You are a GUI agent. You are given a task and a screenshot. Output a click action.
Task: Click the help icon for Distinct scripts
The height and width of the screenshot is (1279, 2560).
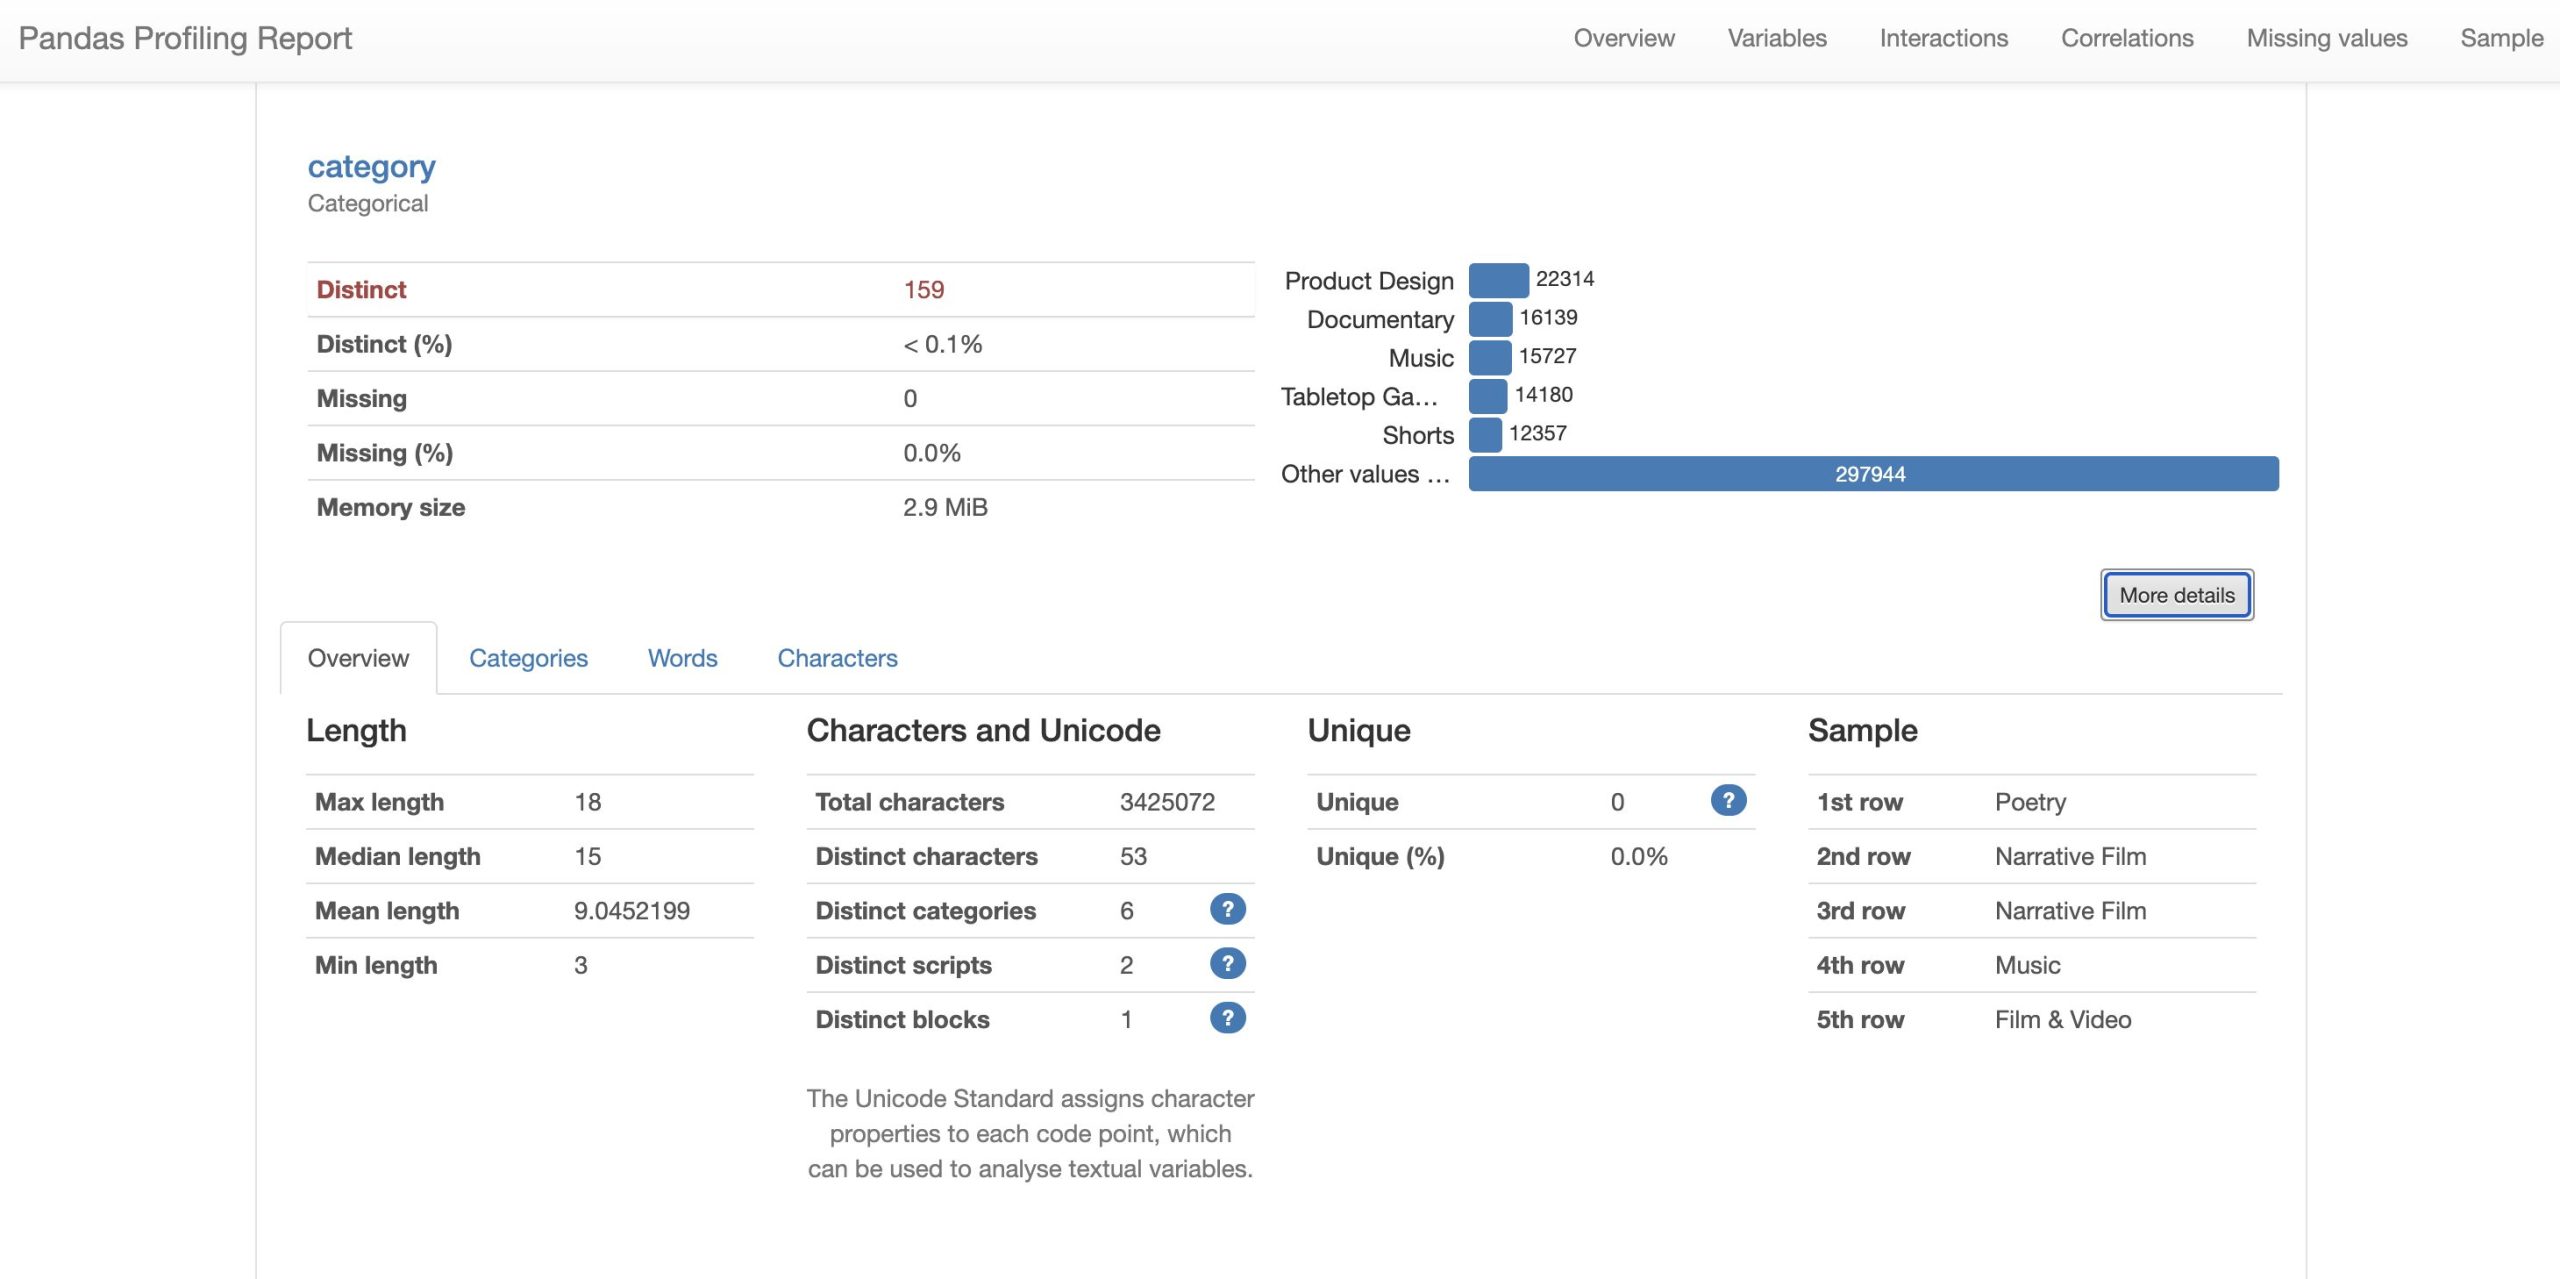(x=1227, y=963)
